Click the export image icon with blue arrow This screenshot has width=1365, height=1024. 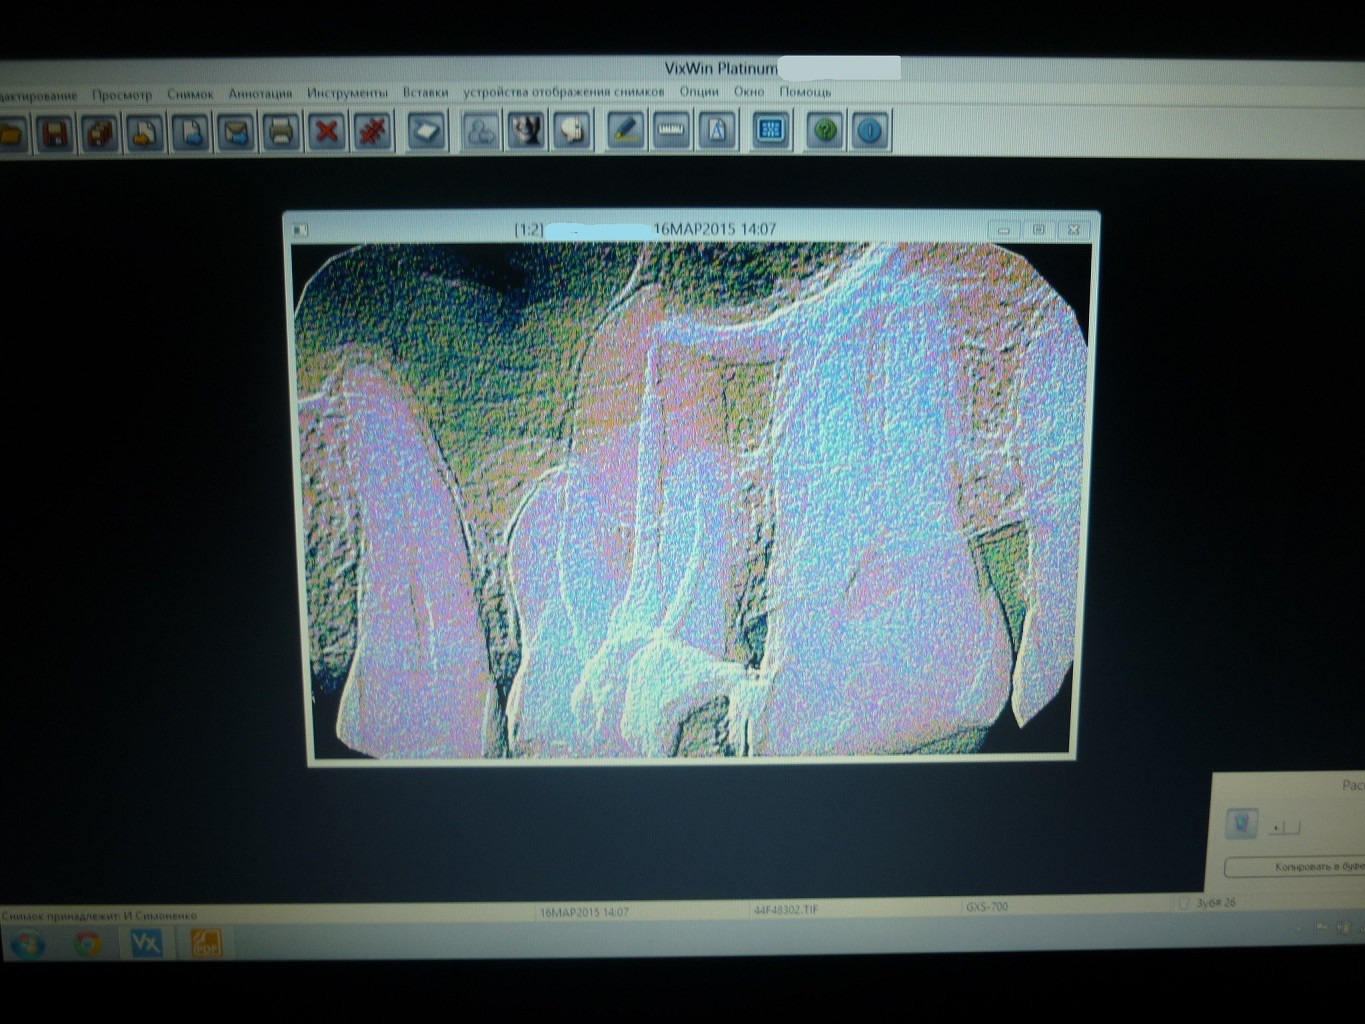point(190,132)
